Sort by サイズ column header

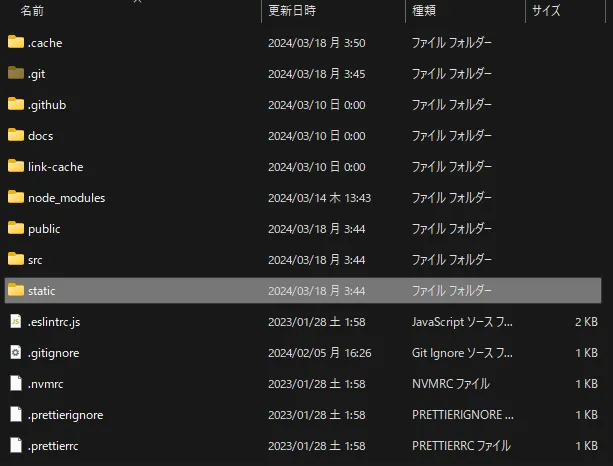[x=546, y=11]
